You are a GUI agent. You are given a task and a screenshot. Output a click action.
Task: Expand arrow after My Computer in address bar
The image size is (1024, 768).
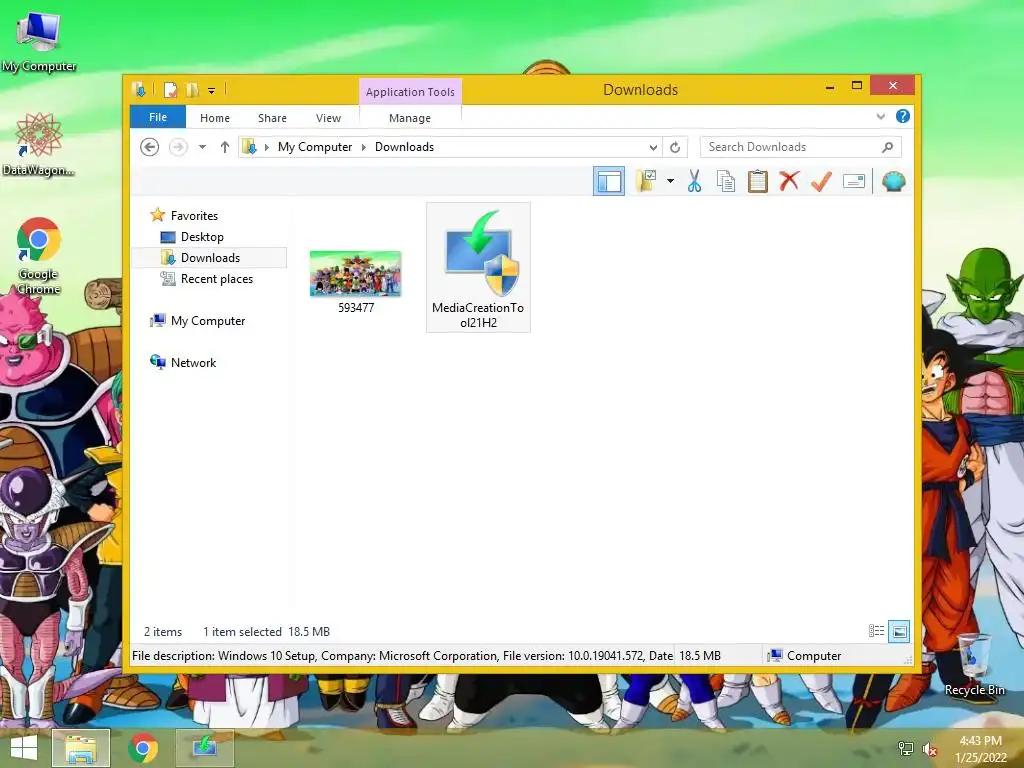click(x=364, y=148)
